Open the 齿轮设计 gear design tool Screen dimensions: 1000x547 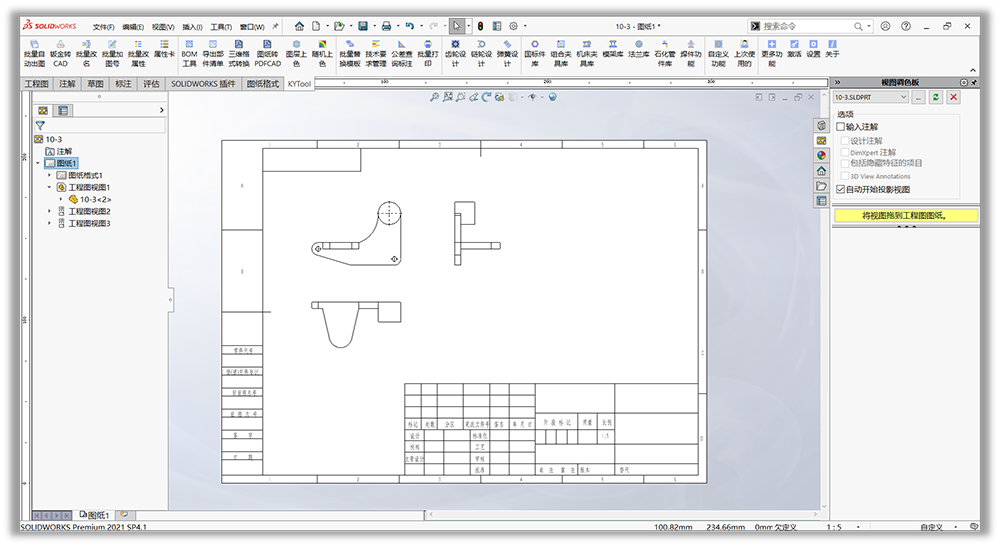pyautogui.click(x=455, y=53)
